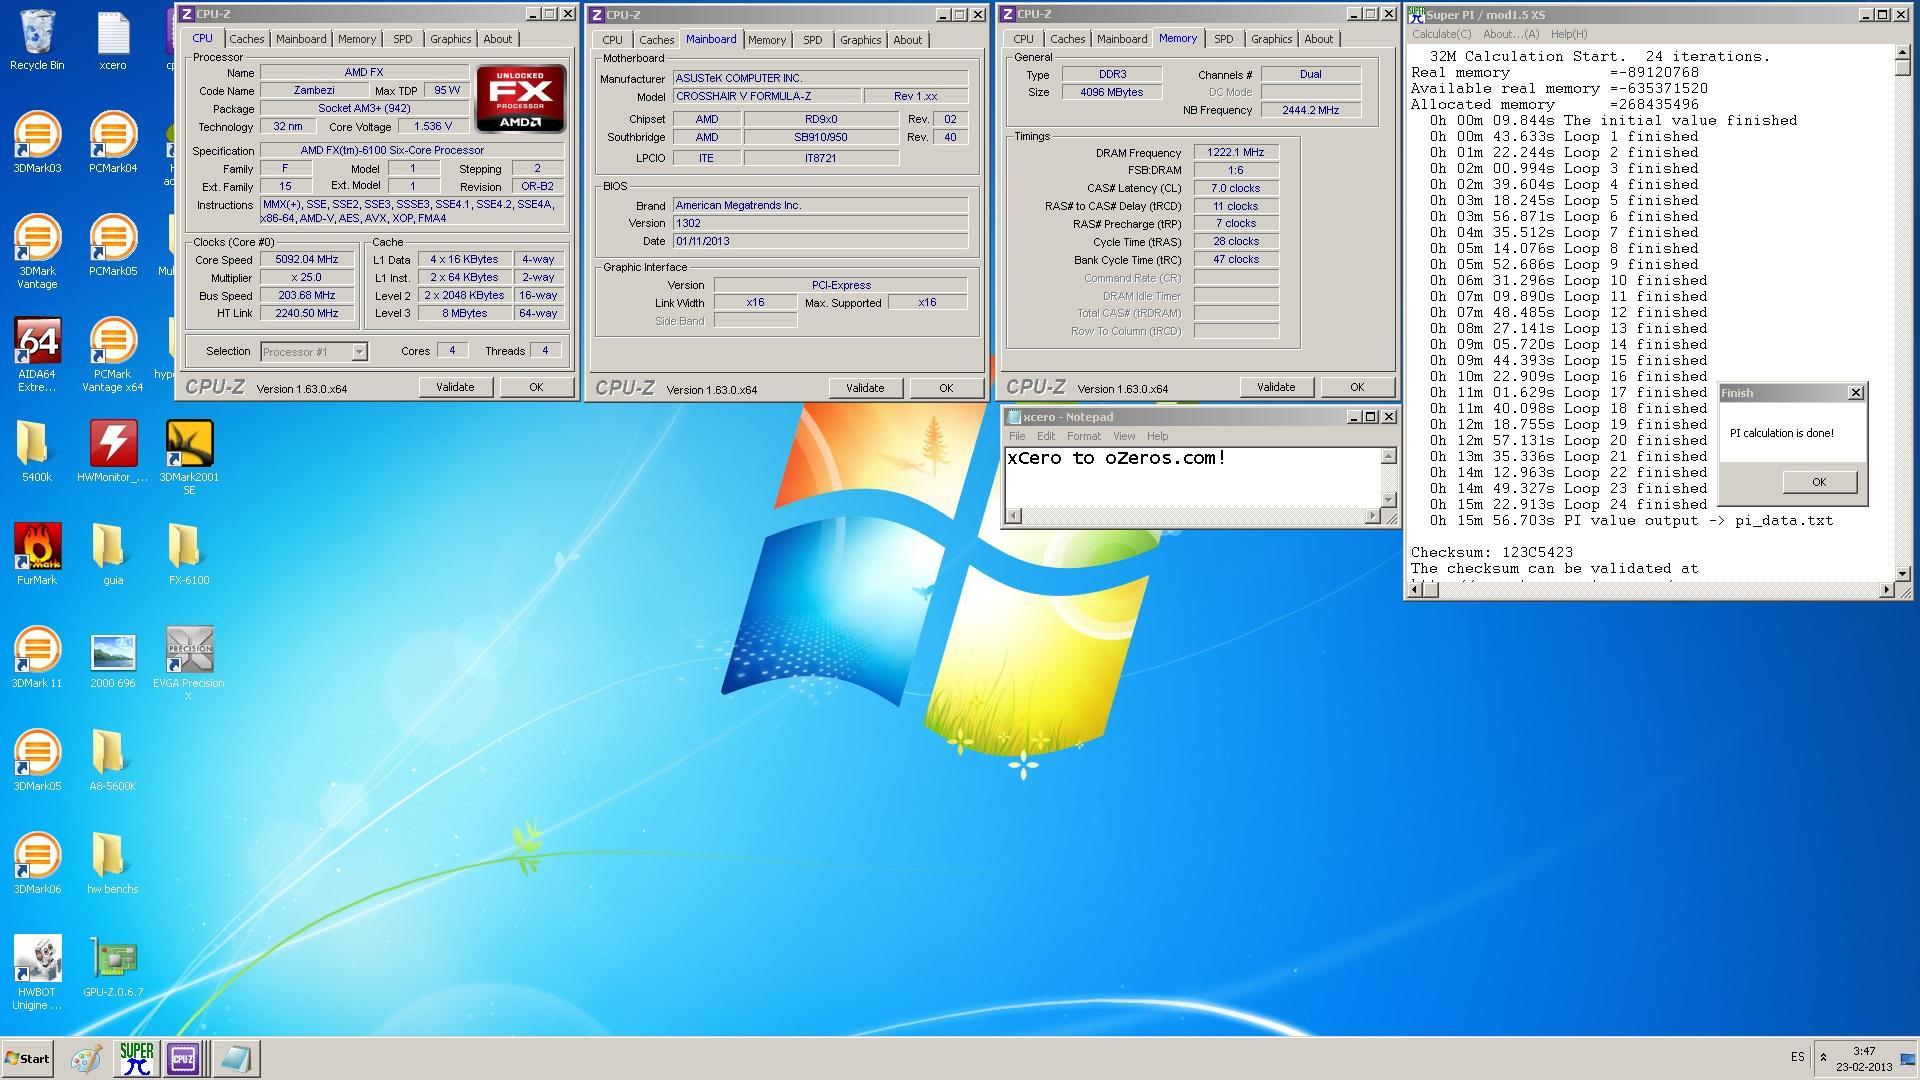Expand the Processor #1 selection dropdown

point(359,352)
